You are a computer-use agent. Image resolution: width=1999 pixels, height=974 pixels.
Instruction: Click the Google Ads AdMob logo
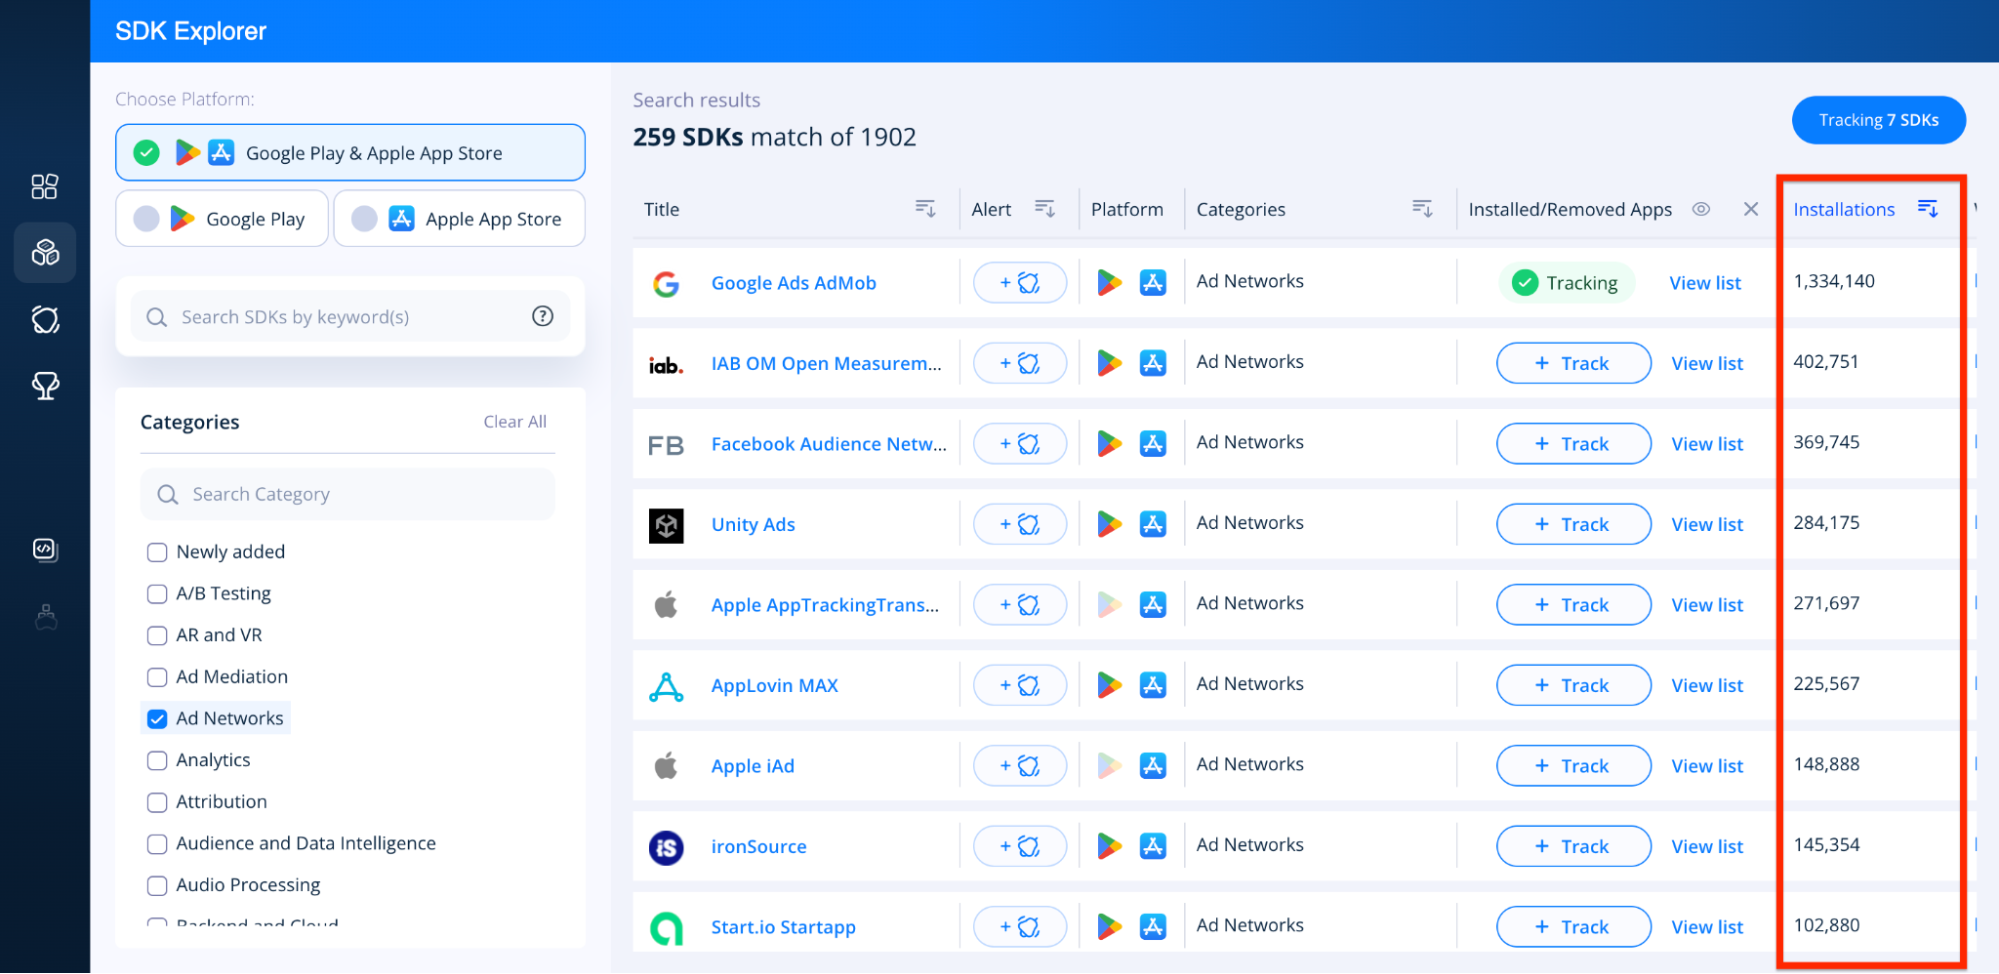coord(666,284)
